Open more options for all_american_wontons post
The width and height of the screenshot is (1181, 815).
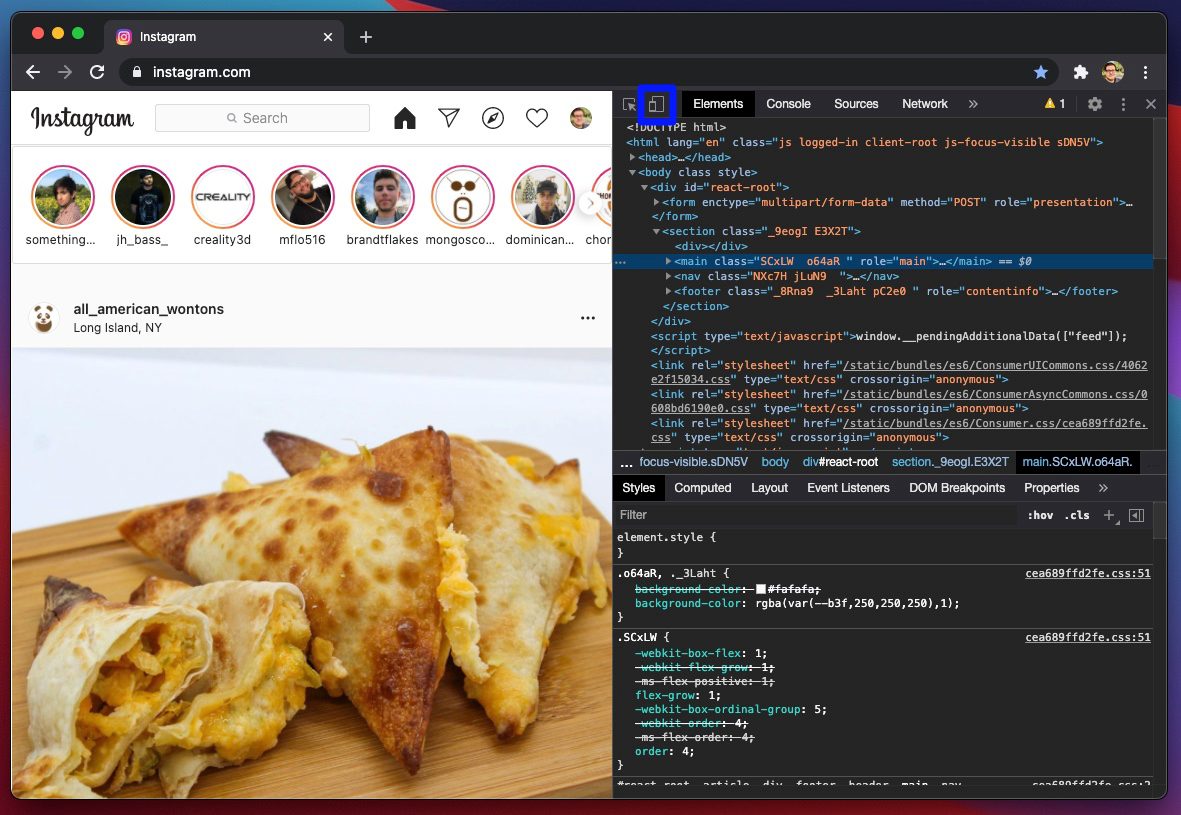click(x=587, y=318)
